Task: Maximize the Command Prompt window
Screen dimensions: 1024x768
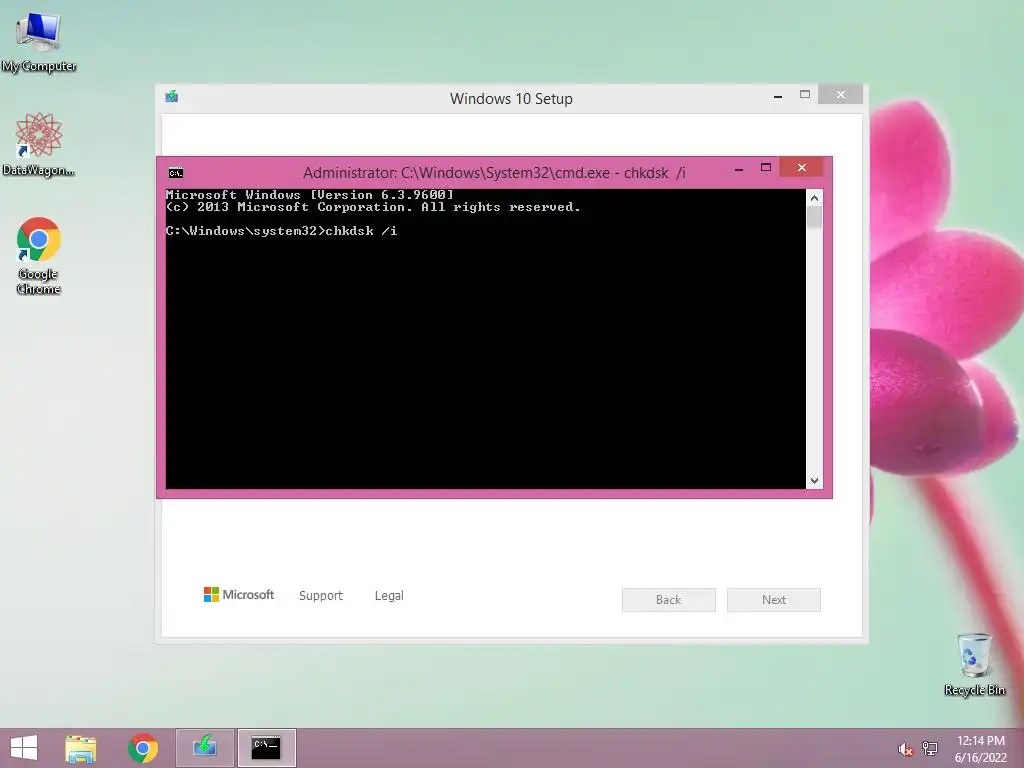Action: point(766,168)
